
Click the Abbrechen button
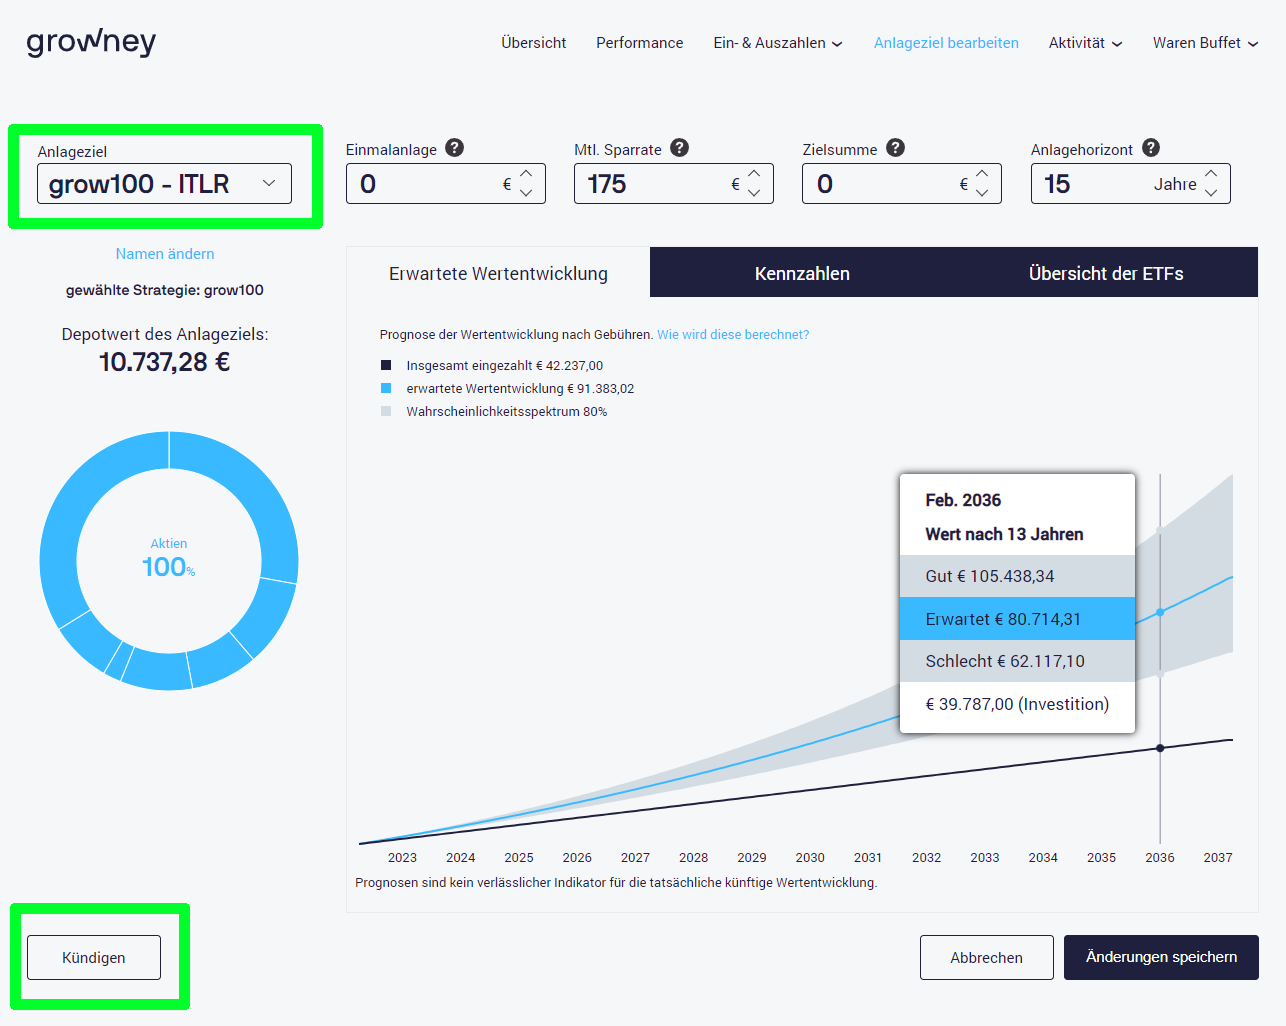pyautogui.click(x=986, y=957)
